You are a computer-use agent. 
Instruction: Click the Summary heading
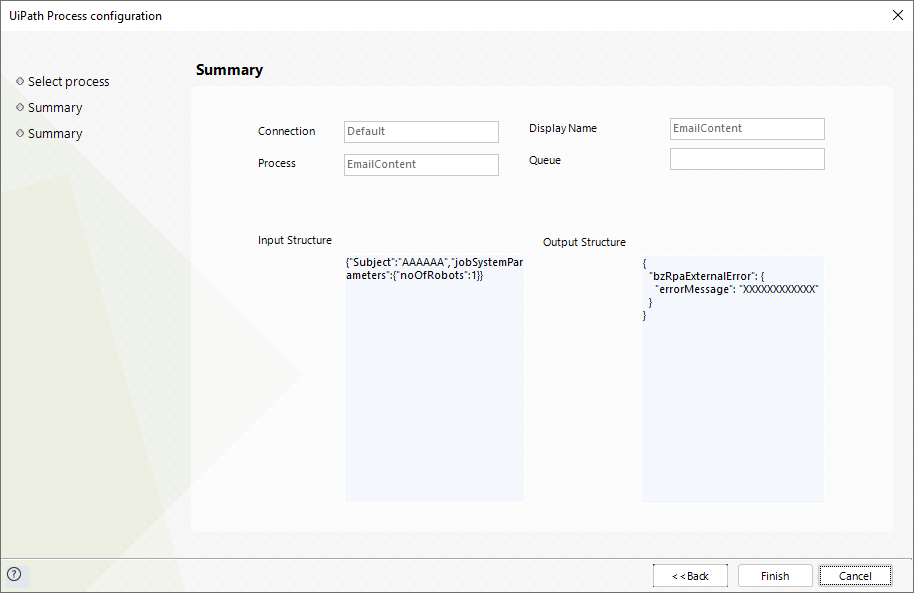pyautogui.click(x=229, y=70)
